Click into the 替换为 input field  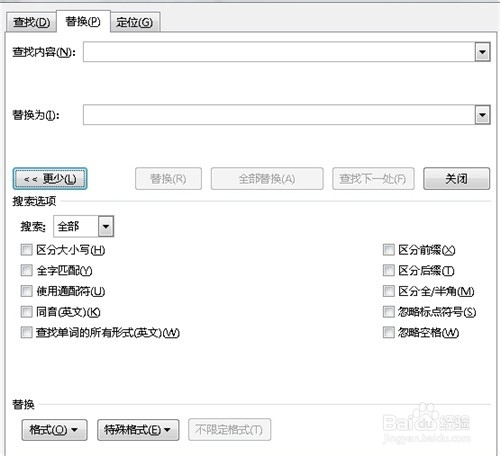[279, 115]
